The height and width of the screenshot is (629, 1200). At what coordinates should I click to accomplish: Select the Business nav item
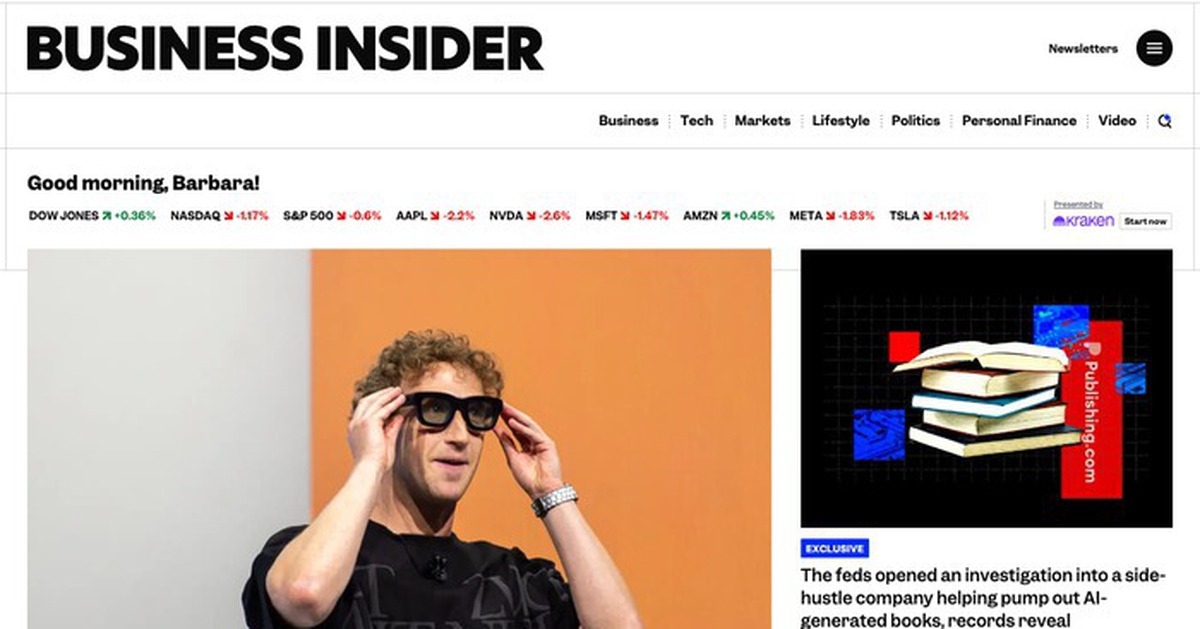point(628,120)
